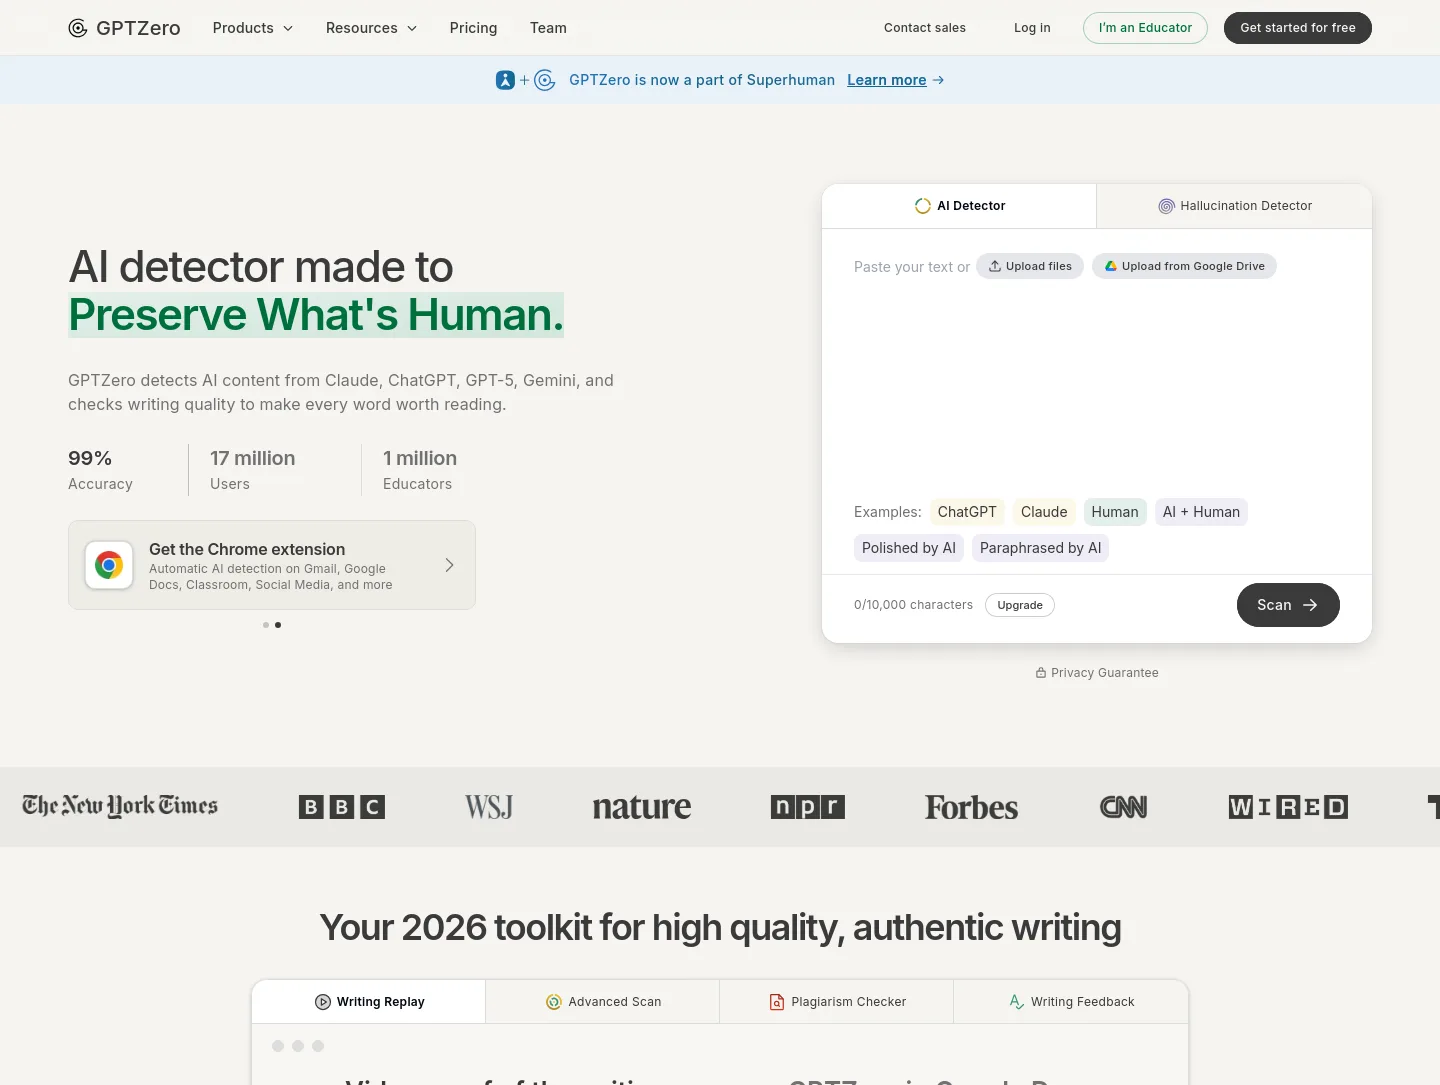Click the 1 million Educators stat
The width and height of the screenshot is (1440, 1085).
(x=420, y=470)
